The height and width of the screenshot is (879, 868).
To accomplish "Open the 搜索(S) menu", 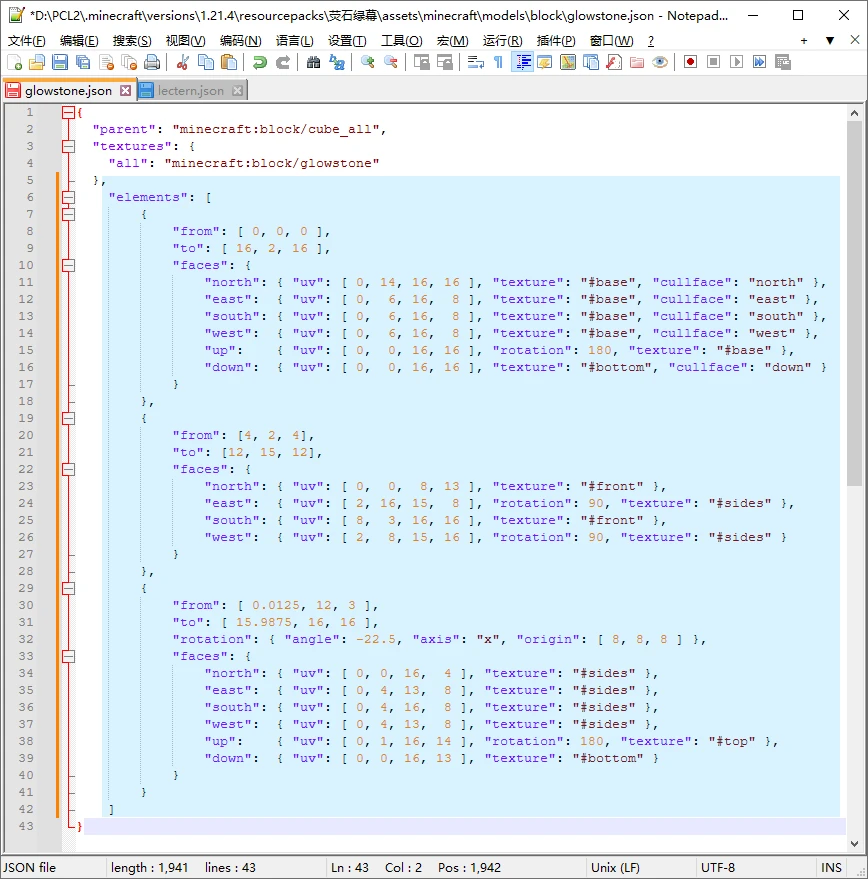I will coord(132,40).
